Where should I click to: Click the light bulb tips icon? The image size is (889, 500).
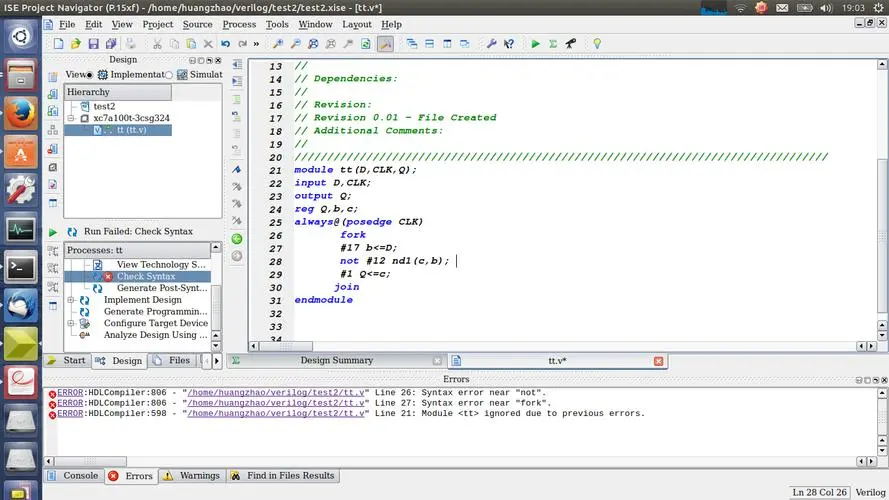pos(597,44)
